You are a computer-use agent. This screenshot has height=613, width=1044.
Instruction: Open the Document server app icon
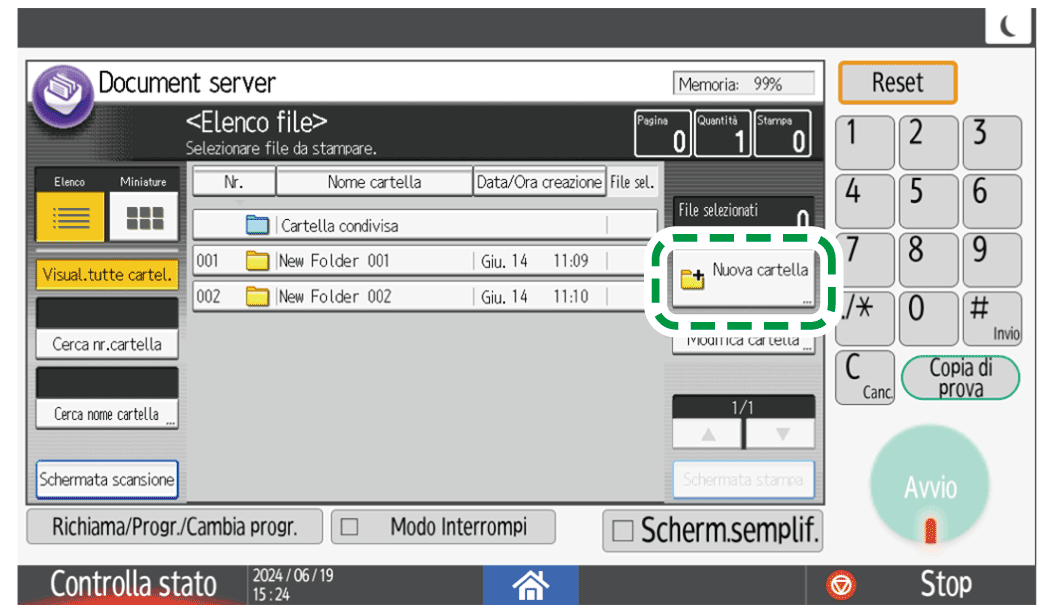tap(63, 96)
